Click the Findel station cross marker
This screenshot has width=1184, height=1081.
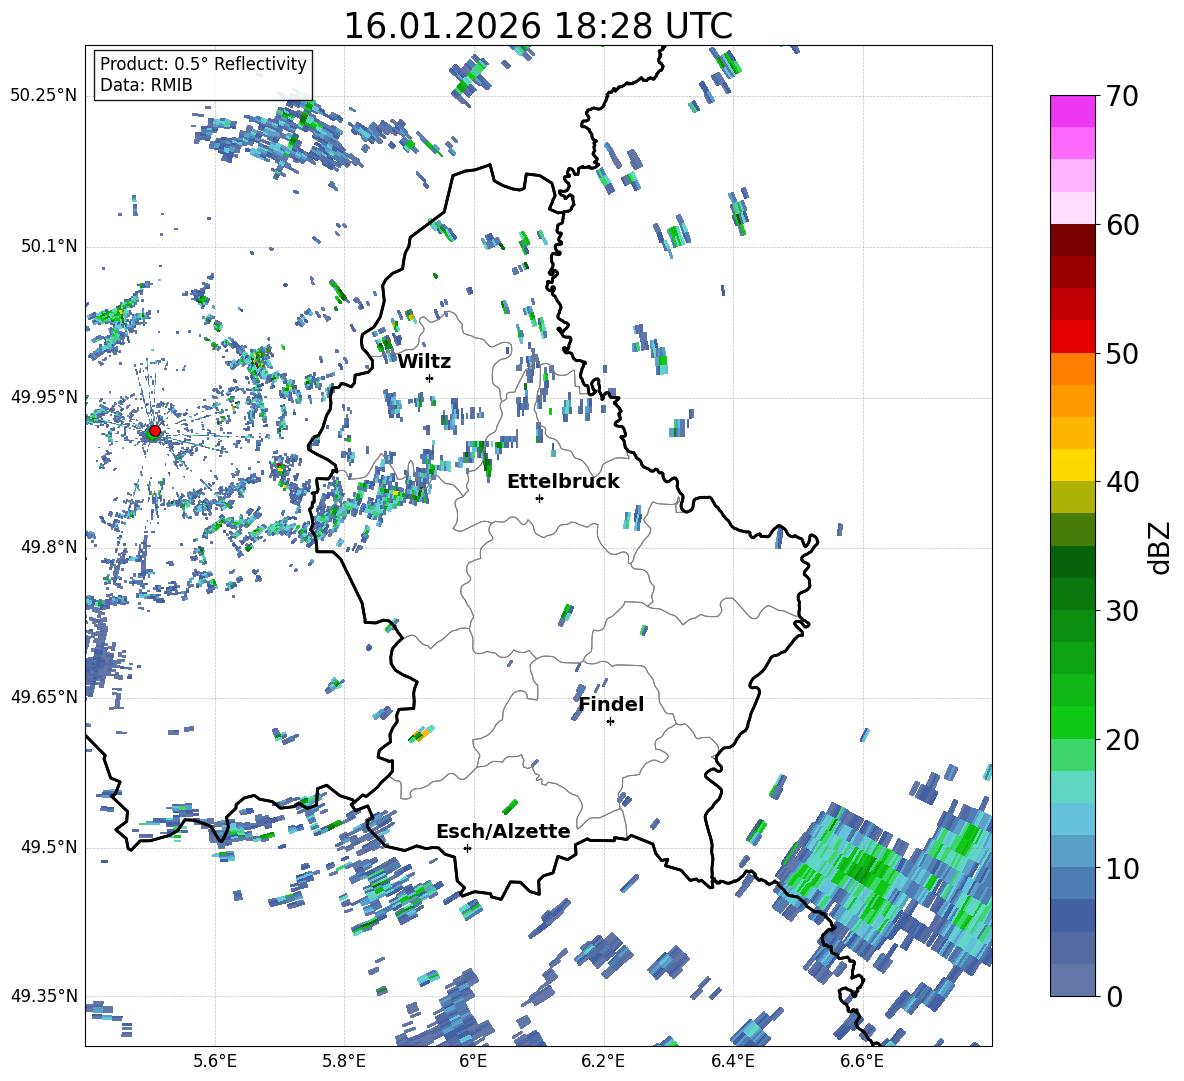click(610, 722)
